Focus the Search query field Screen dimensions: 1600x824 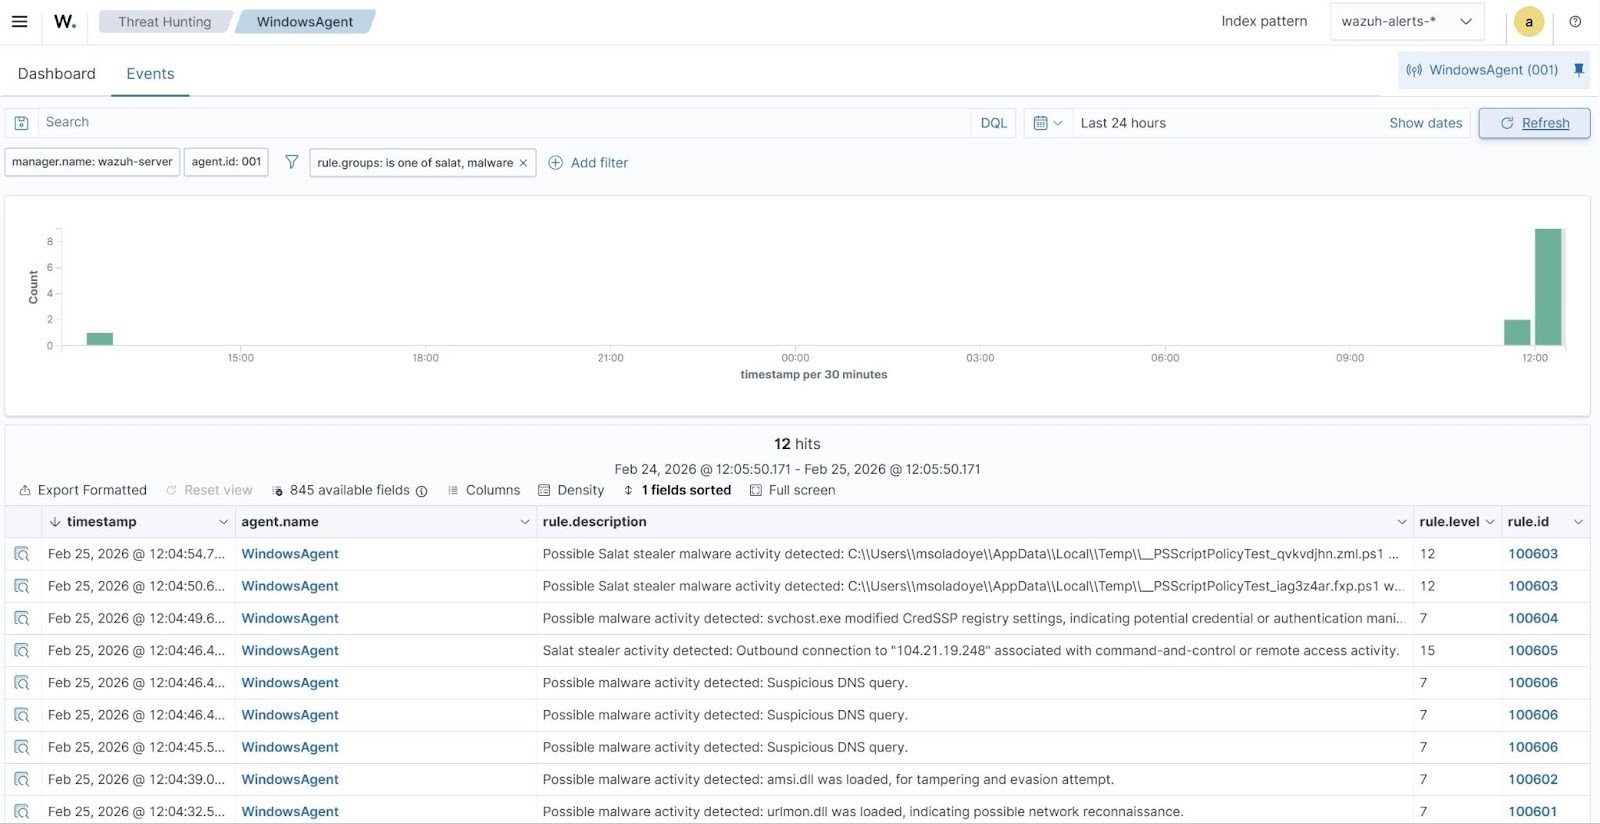tap(504, 122)
